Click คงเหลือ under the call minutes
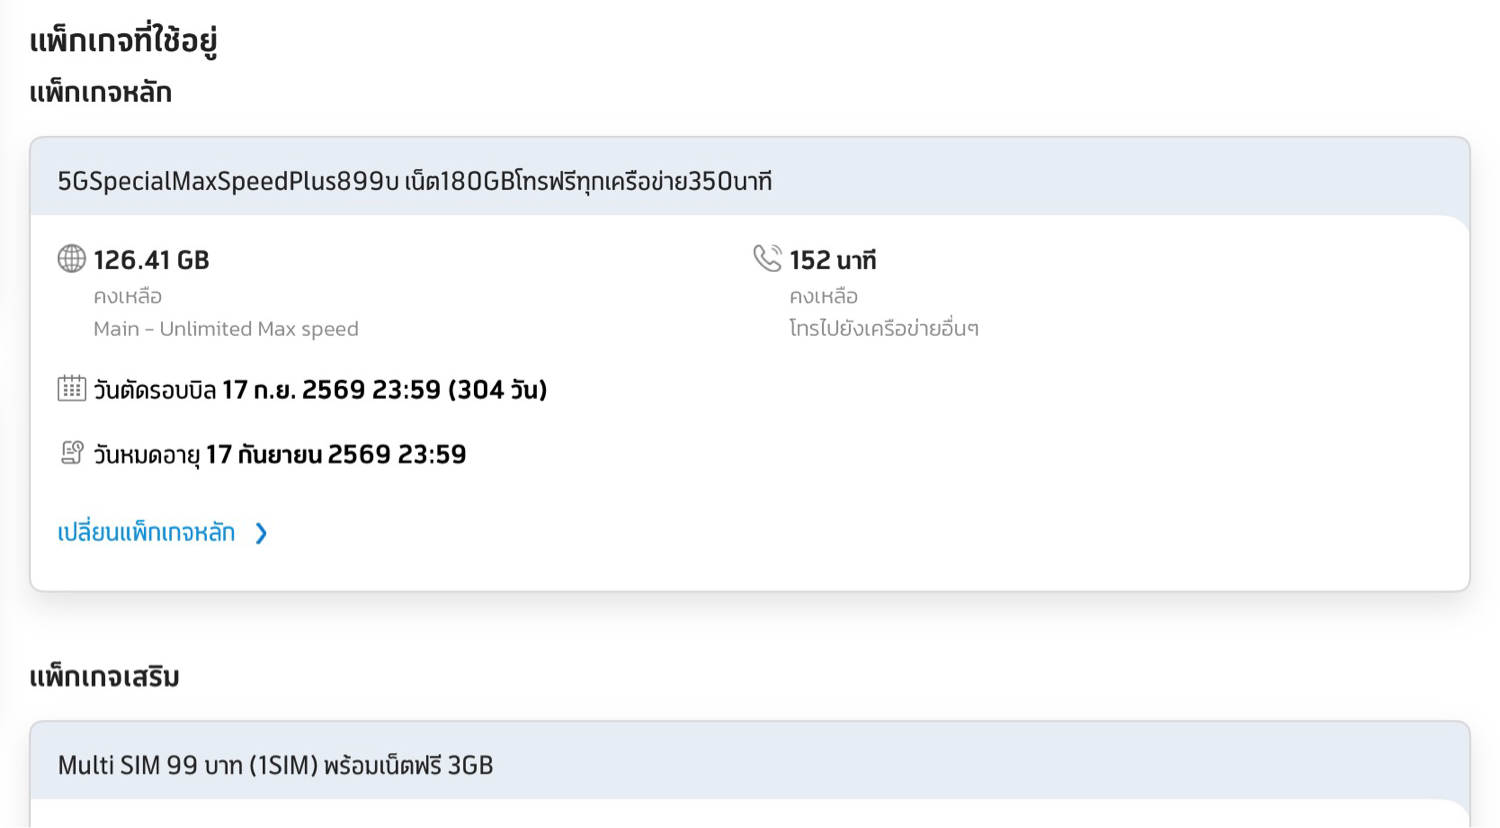Image resolution: width=1500 pixels, height=828 pixels. 823,297
